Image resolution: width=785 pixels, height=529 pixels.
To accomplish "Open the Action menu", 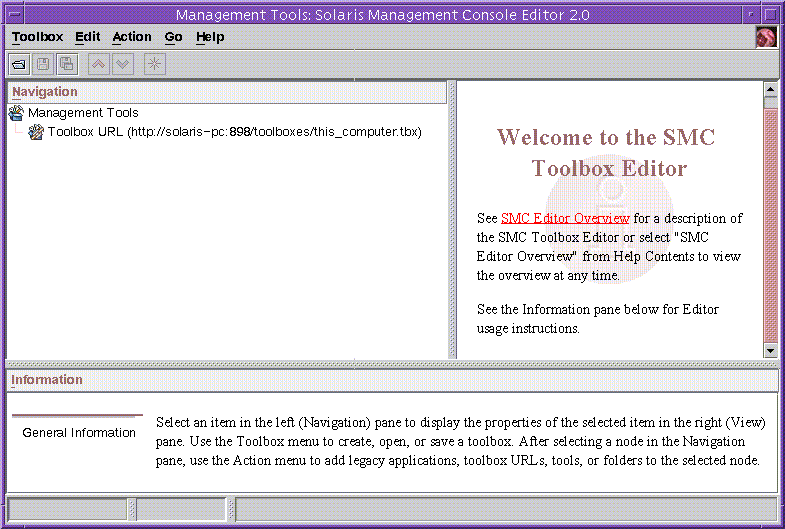I will coord(132,37).
